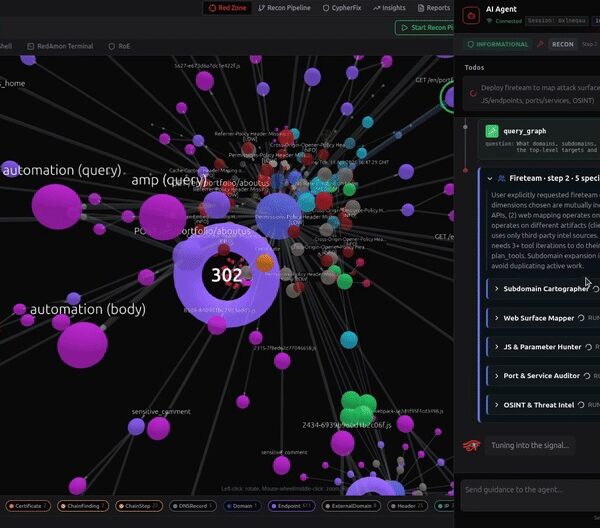Image resolution: width=600 pixels, height=528 pixels.
Task: Click the RECON mode badge
Action: tap(562, 44)
